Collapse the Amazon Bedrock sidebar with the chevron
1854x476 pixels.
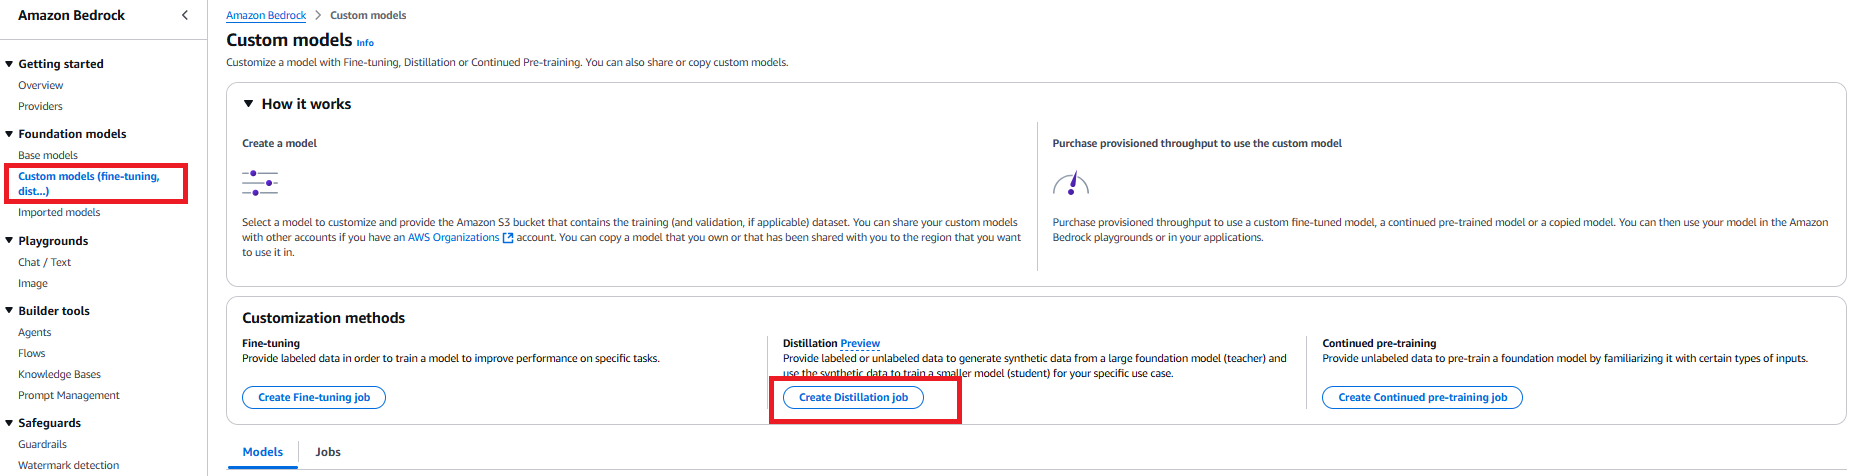coord(185,15)
